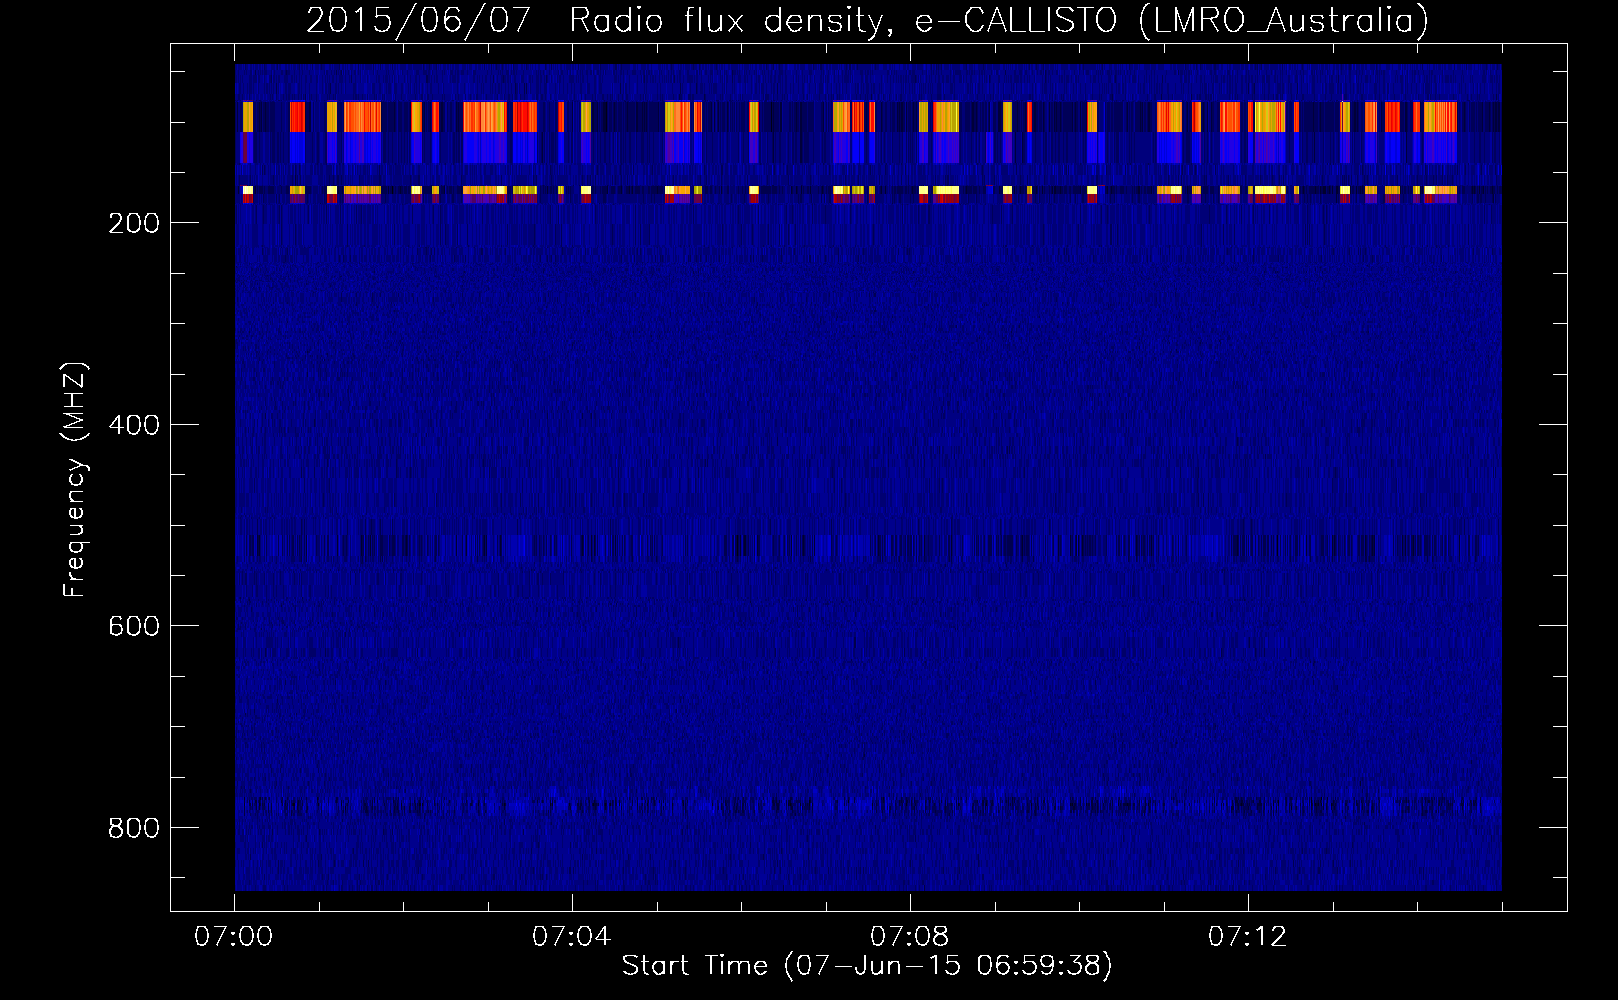Click the plot title '2015/06/07 Radio flux density'

click(867, 20)
